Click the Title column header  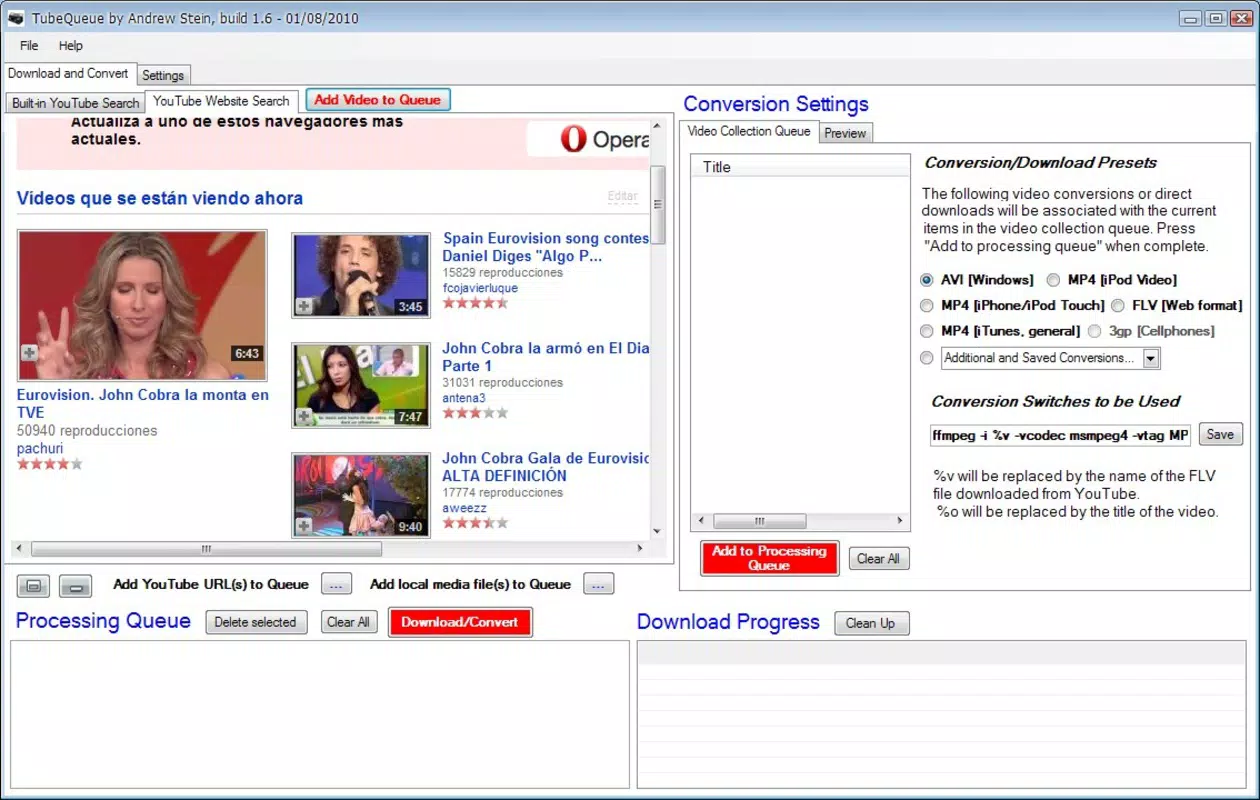click(800, 167)
